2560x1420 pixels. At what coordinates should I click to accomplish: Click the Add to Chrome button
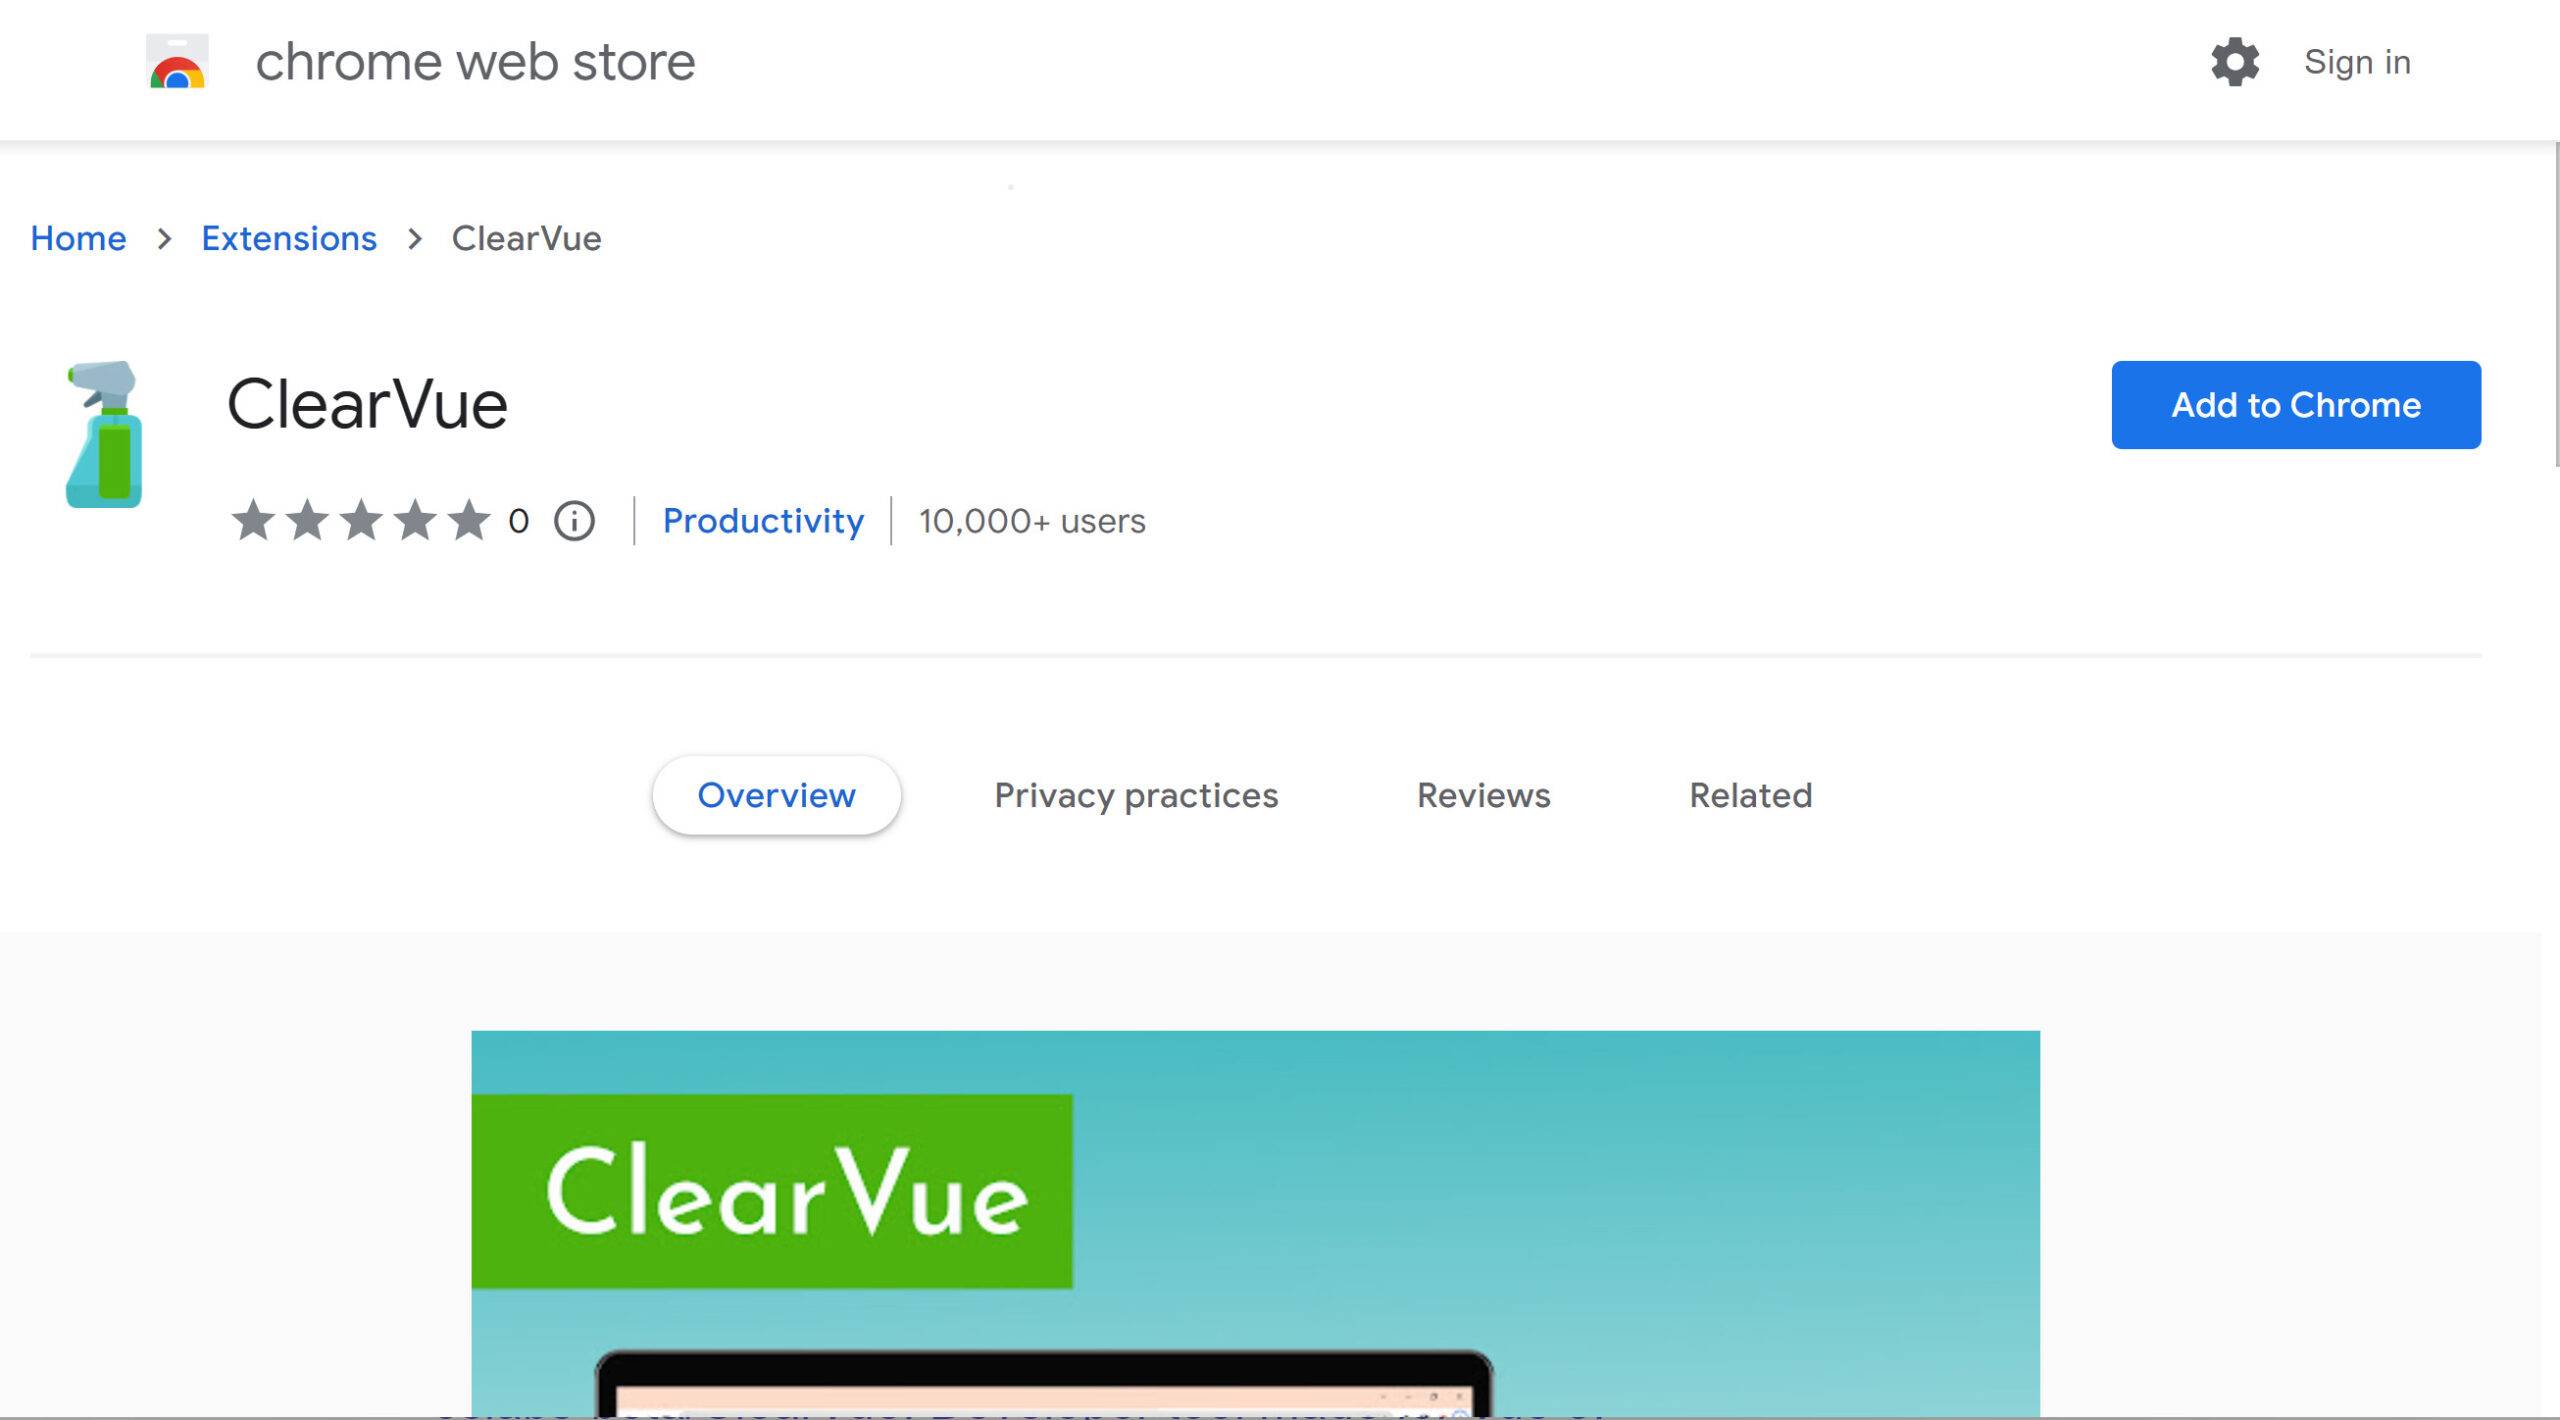point(2295,404)
